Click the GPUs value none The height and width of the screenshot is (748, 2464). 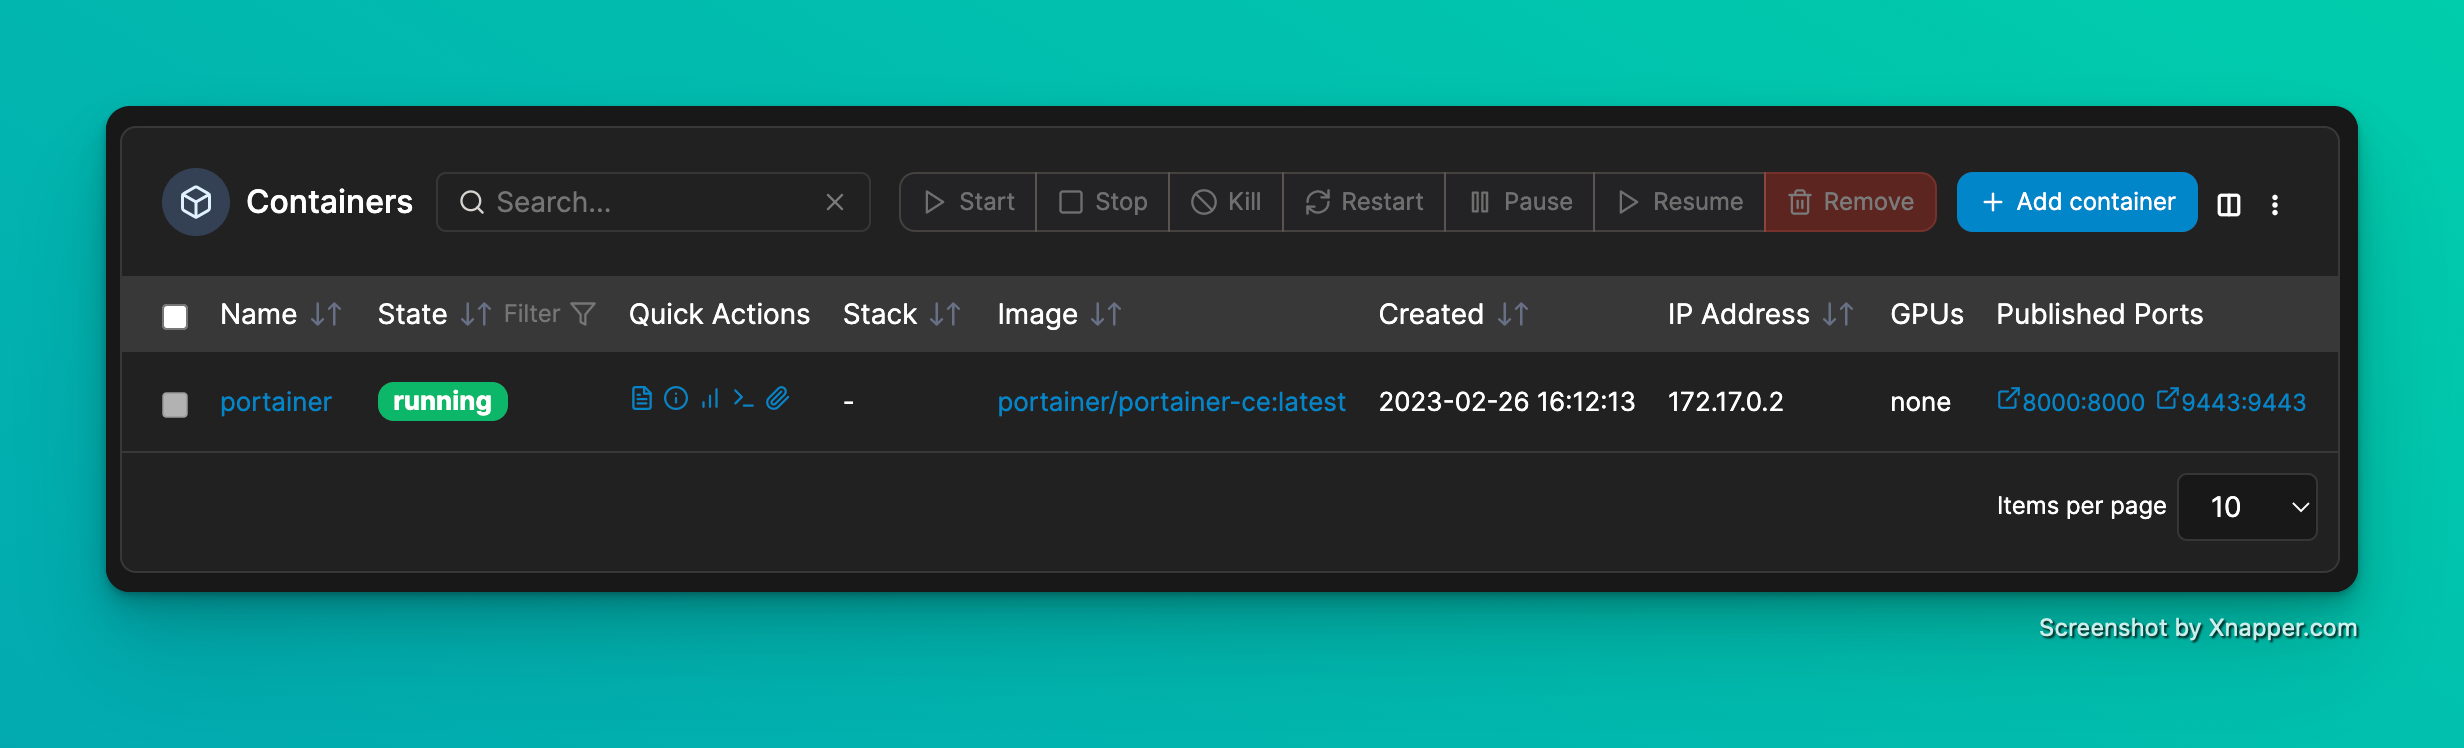1920,402
